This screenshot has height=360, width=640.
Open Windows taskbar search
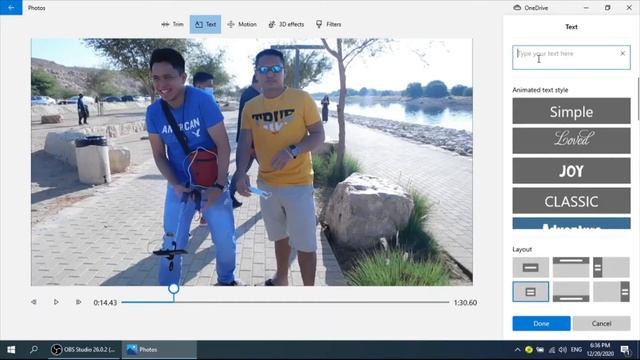34,350
